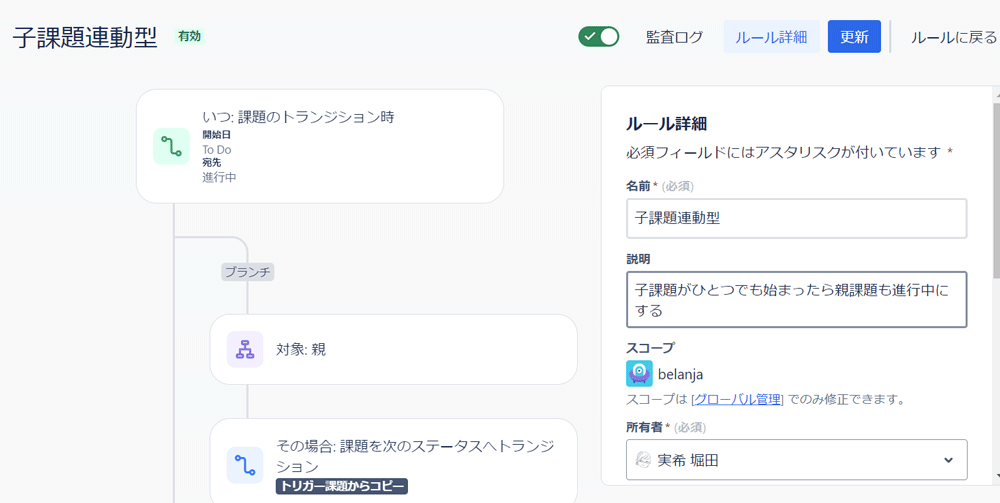This screenshot has width=1000, height=503.
Task: Click the details panel scrollbar
Action: click(x=996, y=189)
